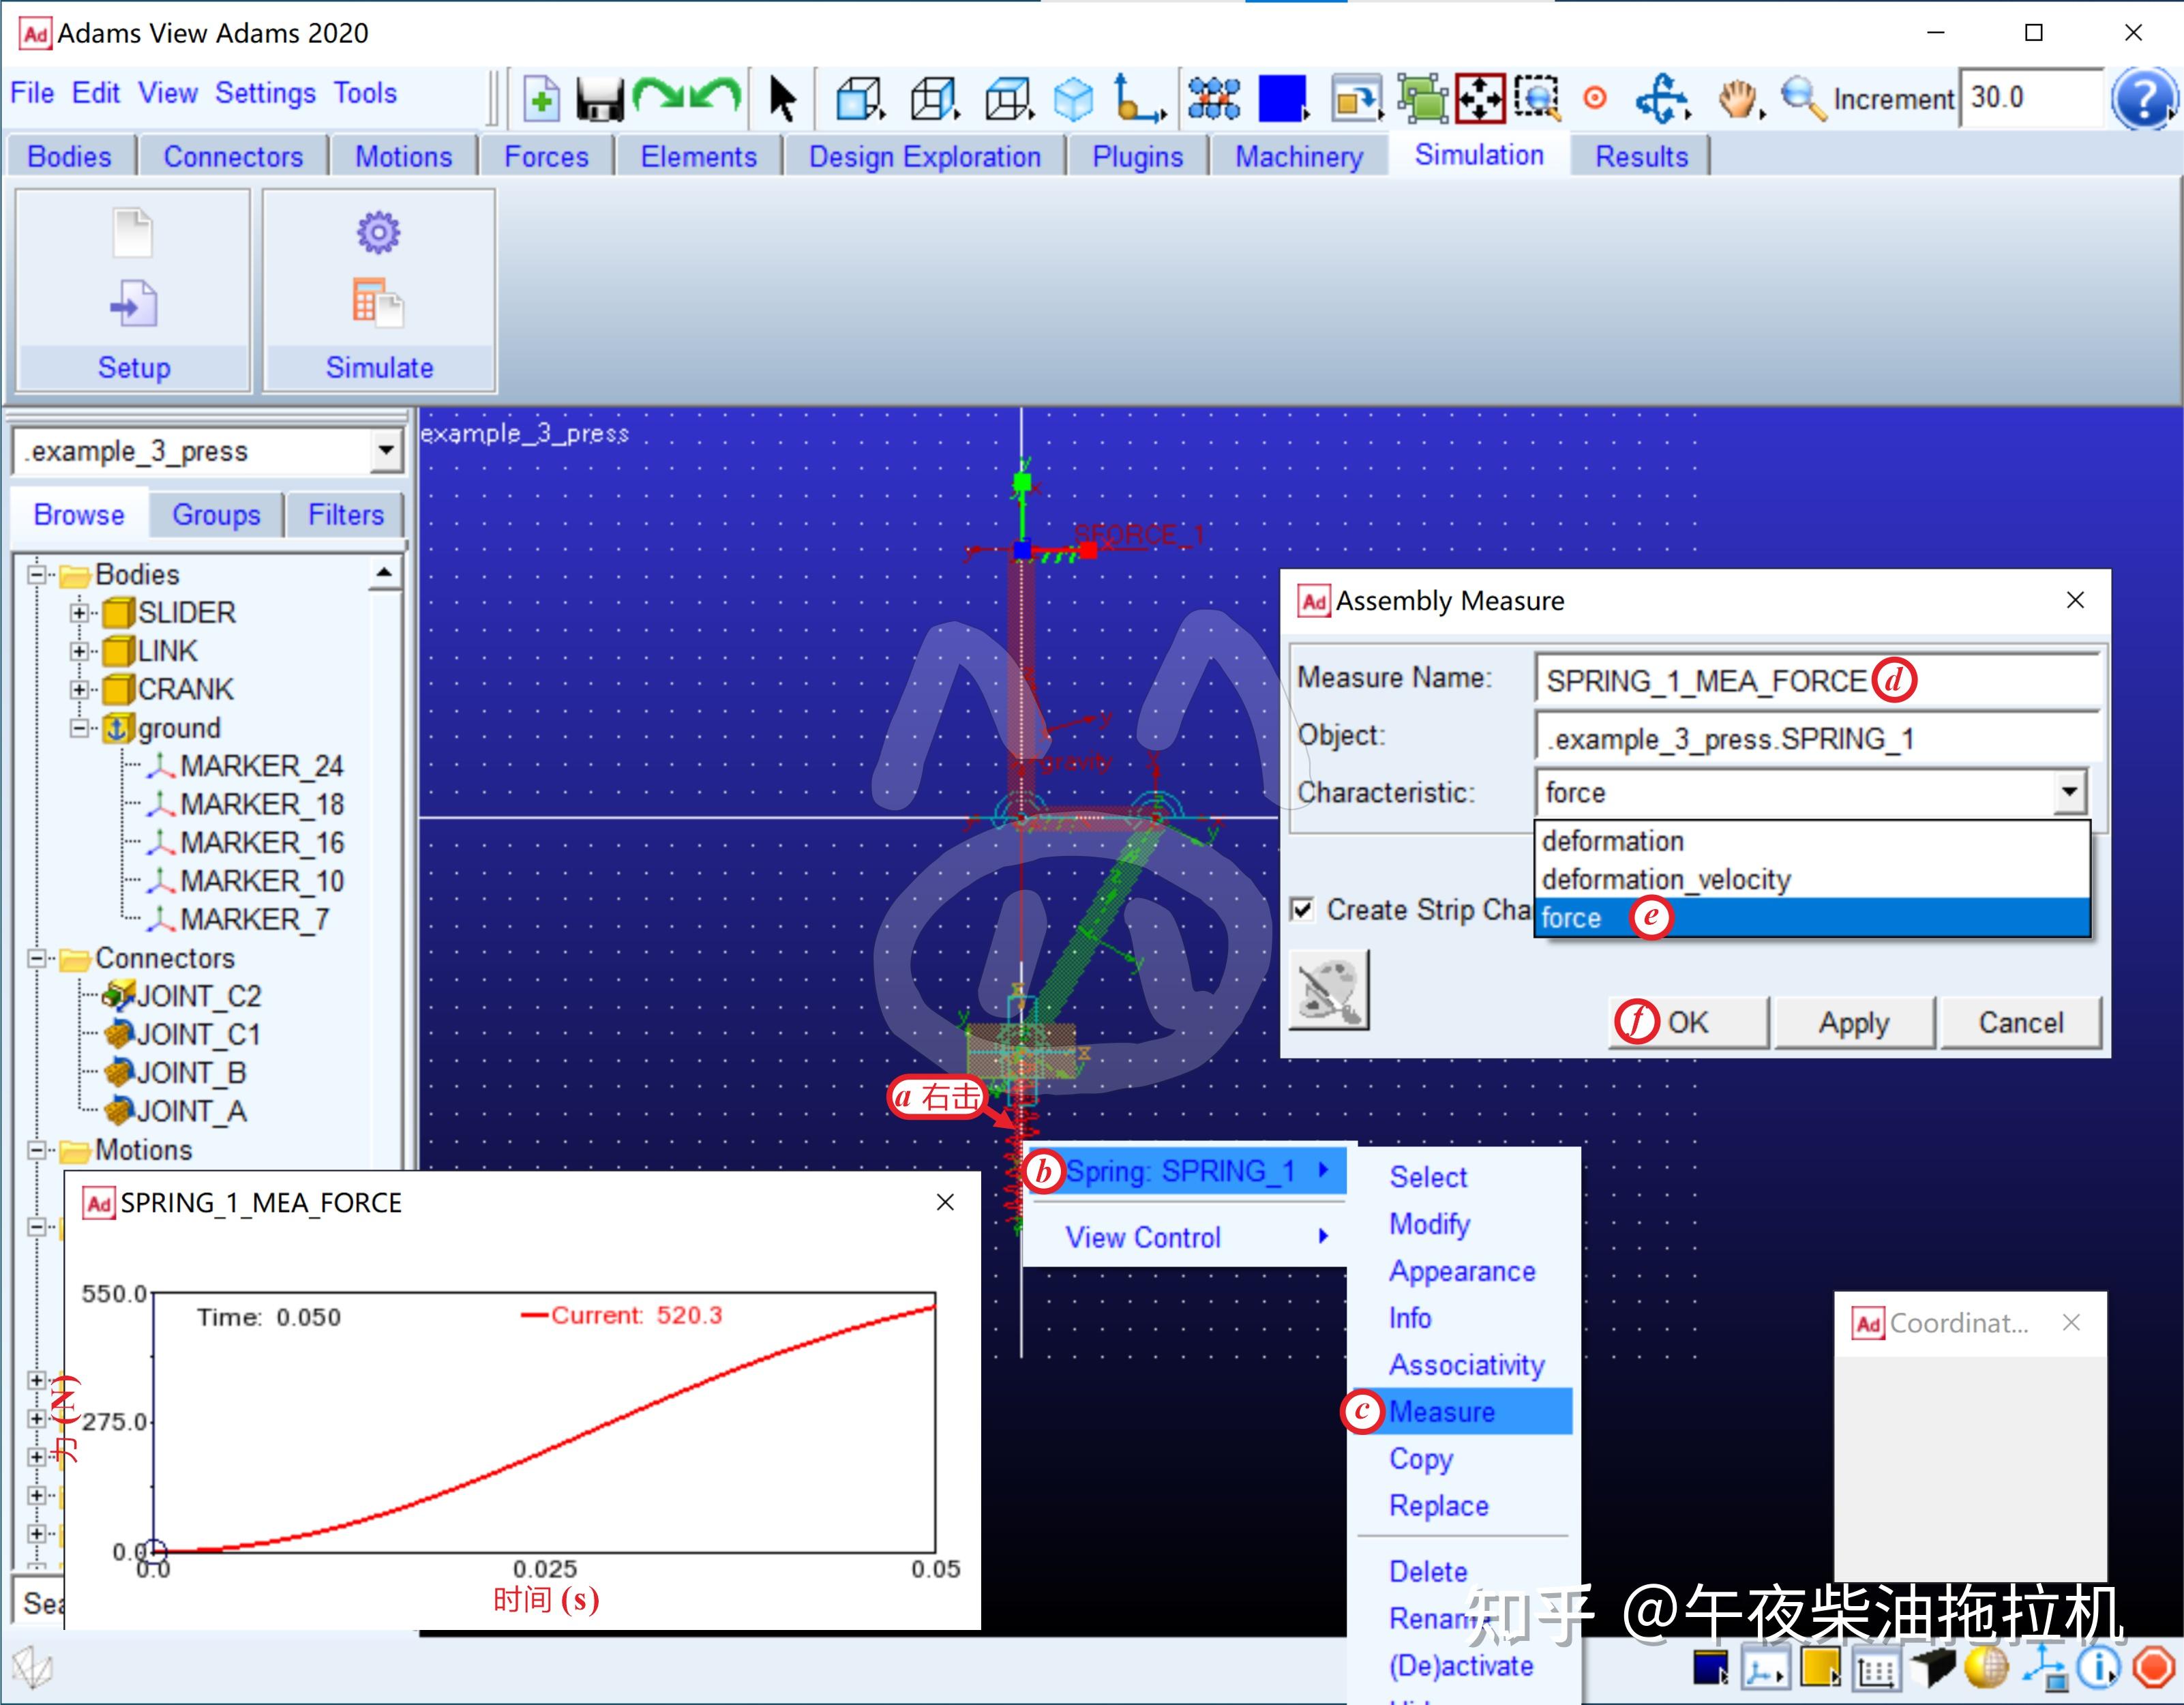Click Cancel in Assembly Measure dialog
Viewport: 2184px width, 1705px height.
2021,1023
